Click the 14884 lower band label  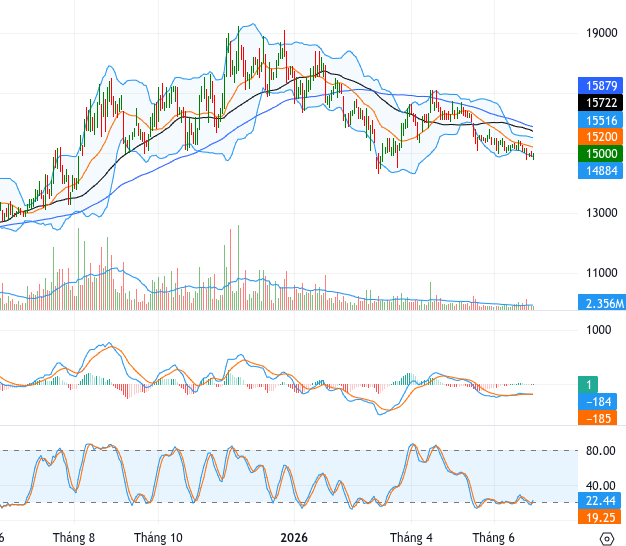pyautogui.click(x=600, y=171)
